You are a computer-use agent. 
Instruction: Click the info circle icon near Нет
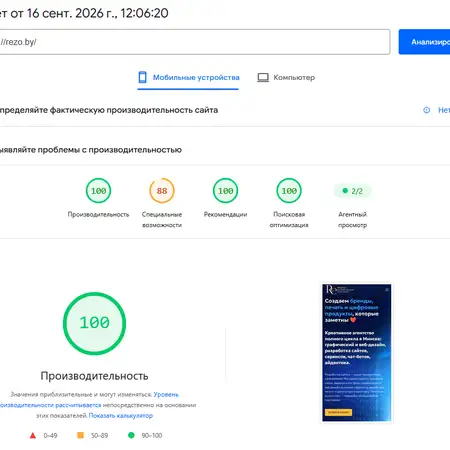pos(427,110)
